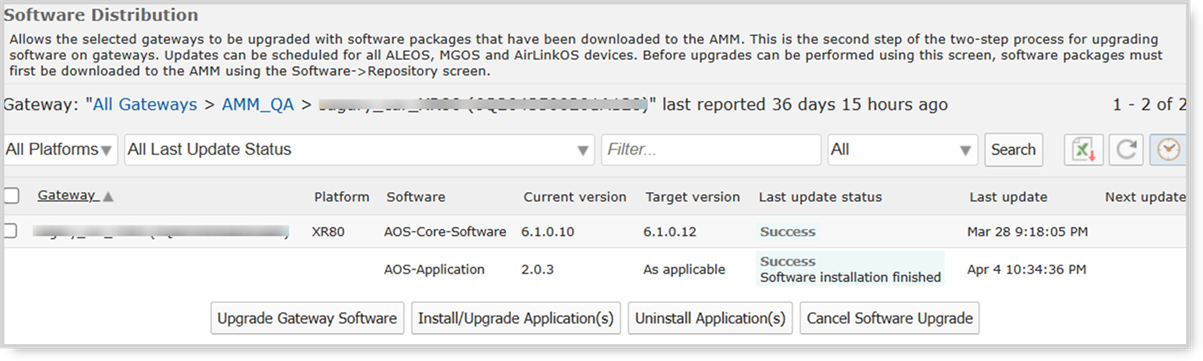1203x361 pixels.
Task: Click the Target version column header
Action: point(693,197)
